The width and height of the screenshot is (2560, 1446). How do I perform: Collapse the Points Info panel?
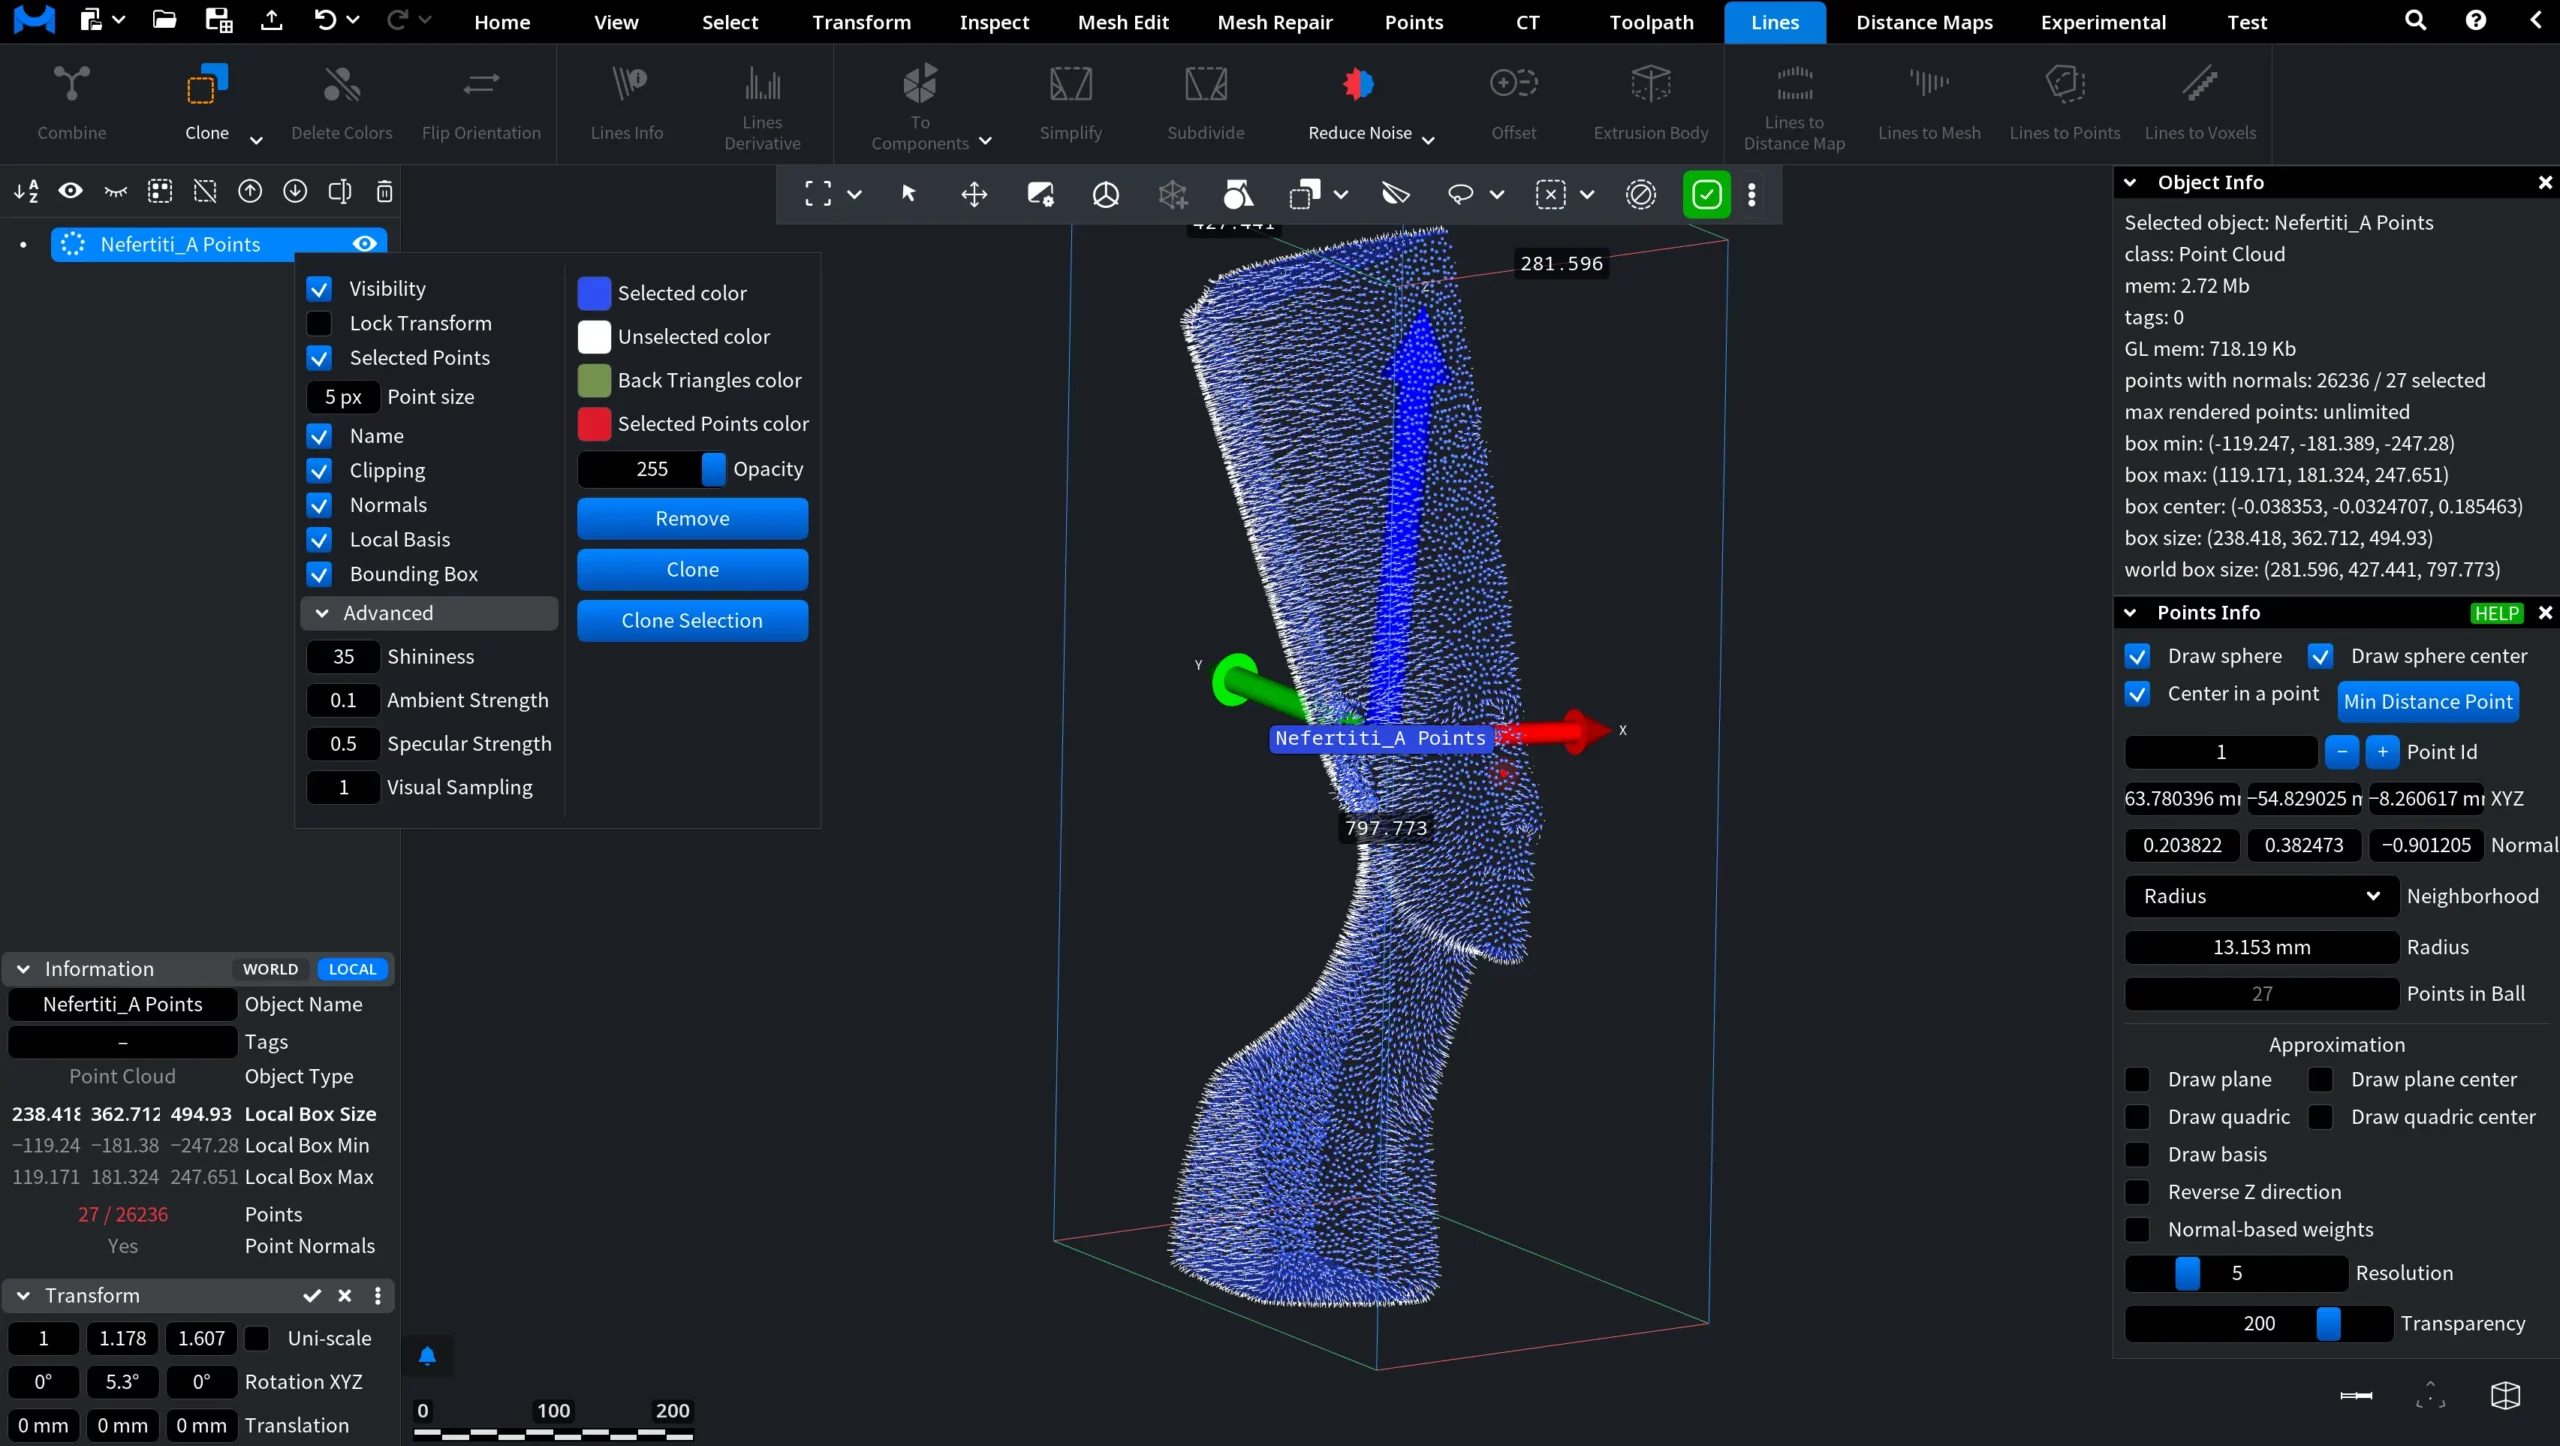pyautogui.click(x=2130, y=612)
